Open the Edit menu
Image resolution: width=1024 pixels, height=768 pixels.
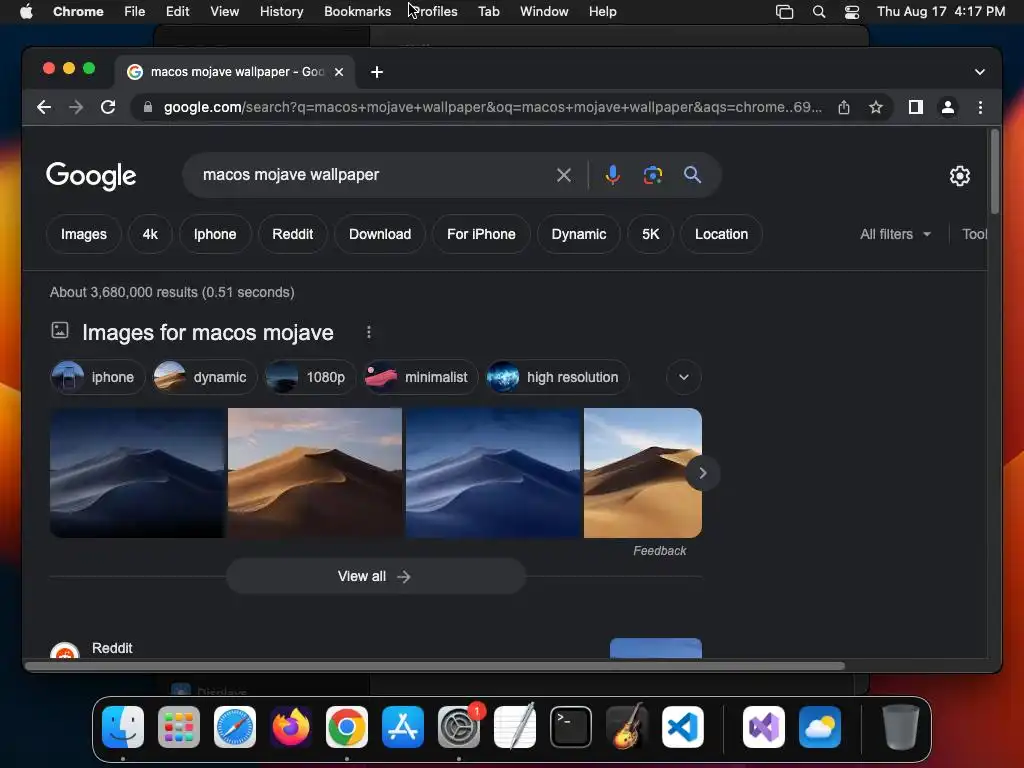177,12
